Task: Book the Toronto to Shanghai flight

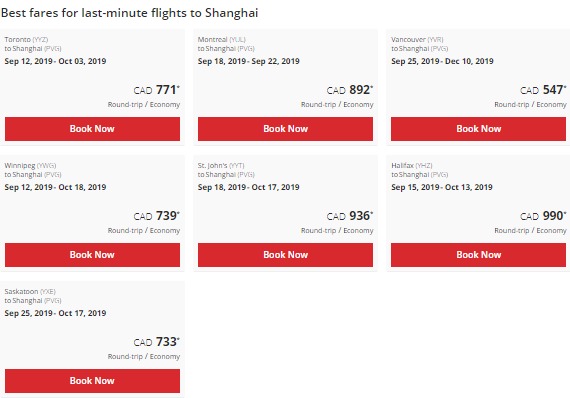Action: [x=92, y=129]
